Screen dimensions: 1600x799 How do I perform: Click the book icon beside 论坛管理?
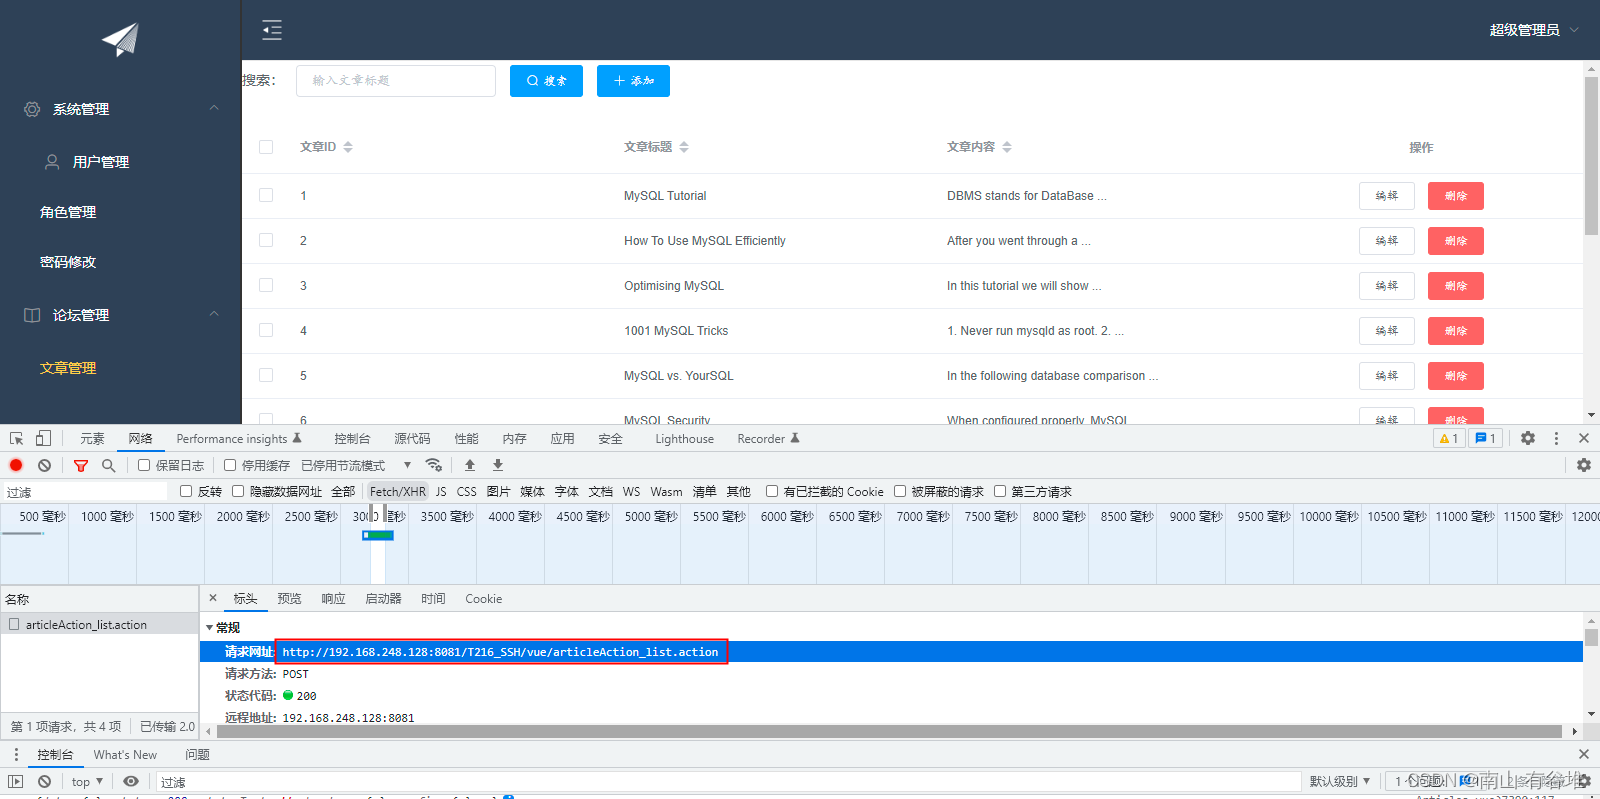[32, 315]
